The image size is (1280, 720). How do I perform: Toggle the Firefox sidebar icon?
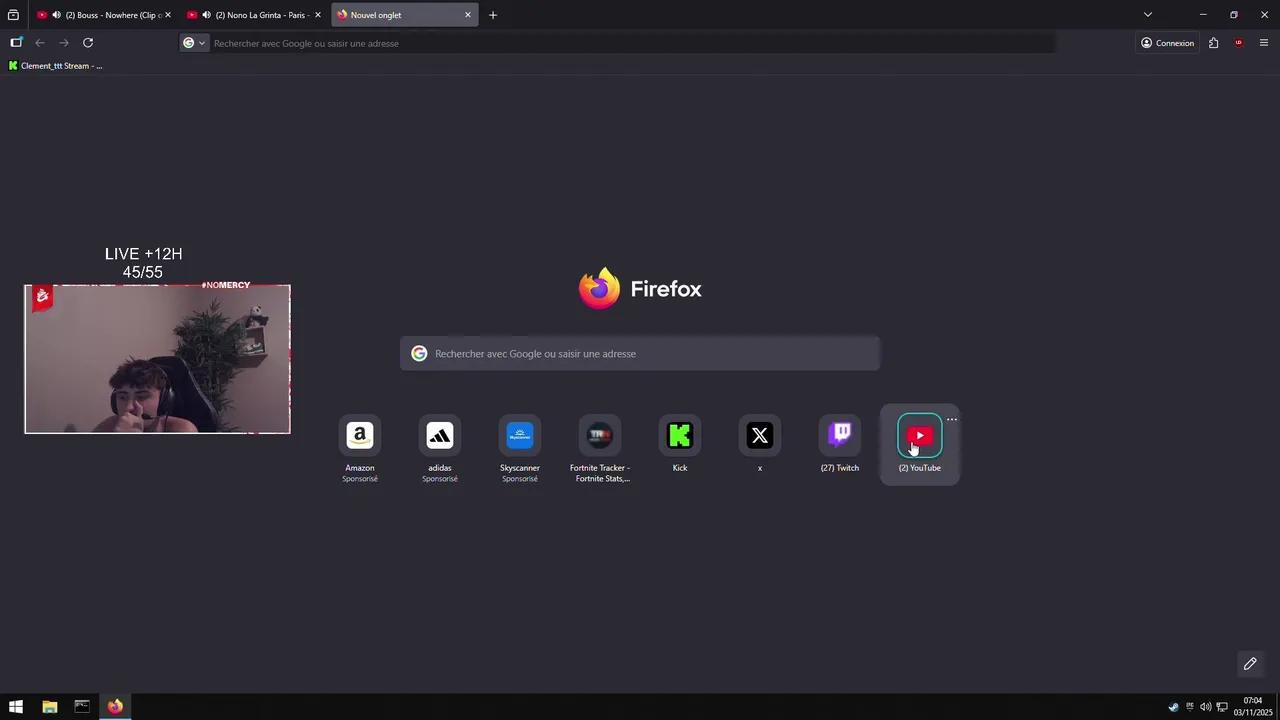pyautogui.click(x=16, y=43)
